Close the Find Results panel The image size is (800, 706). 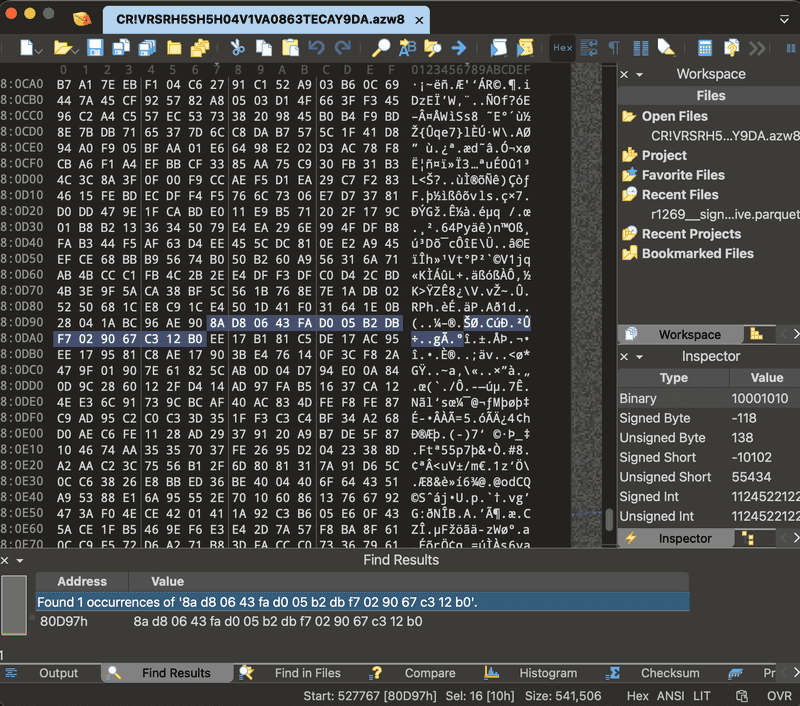click(5, 561)
